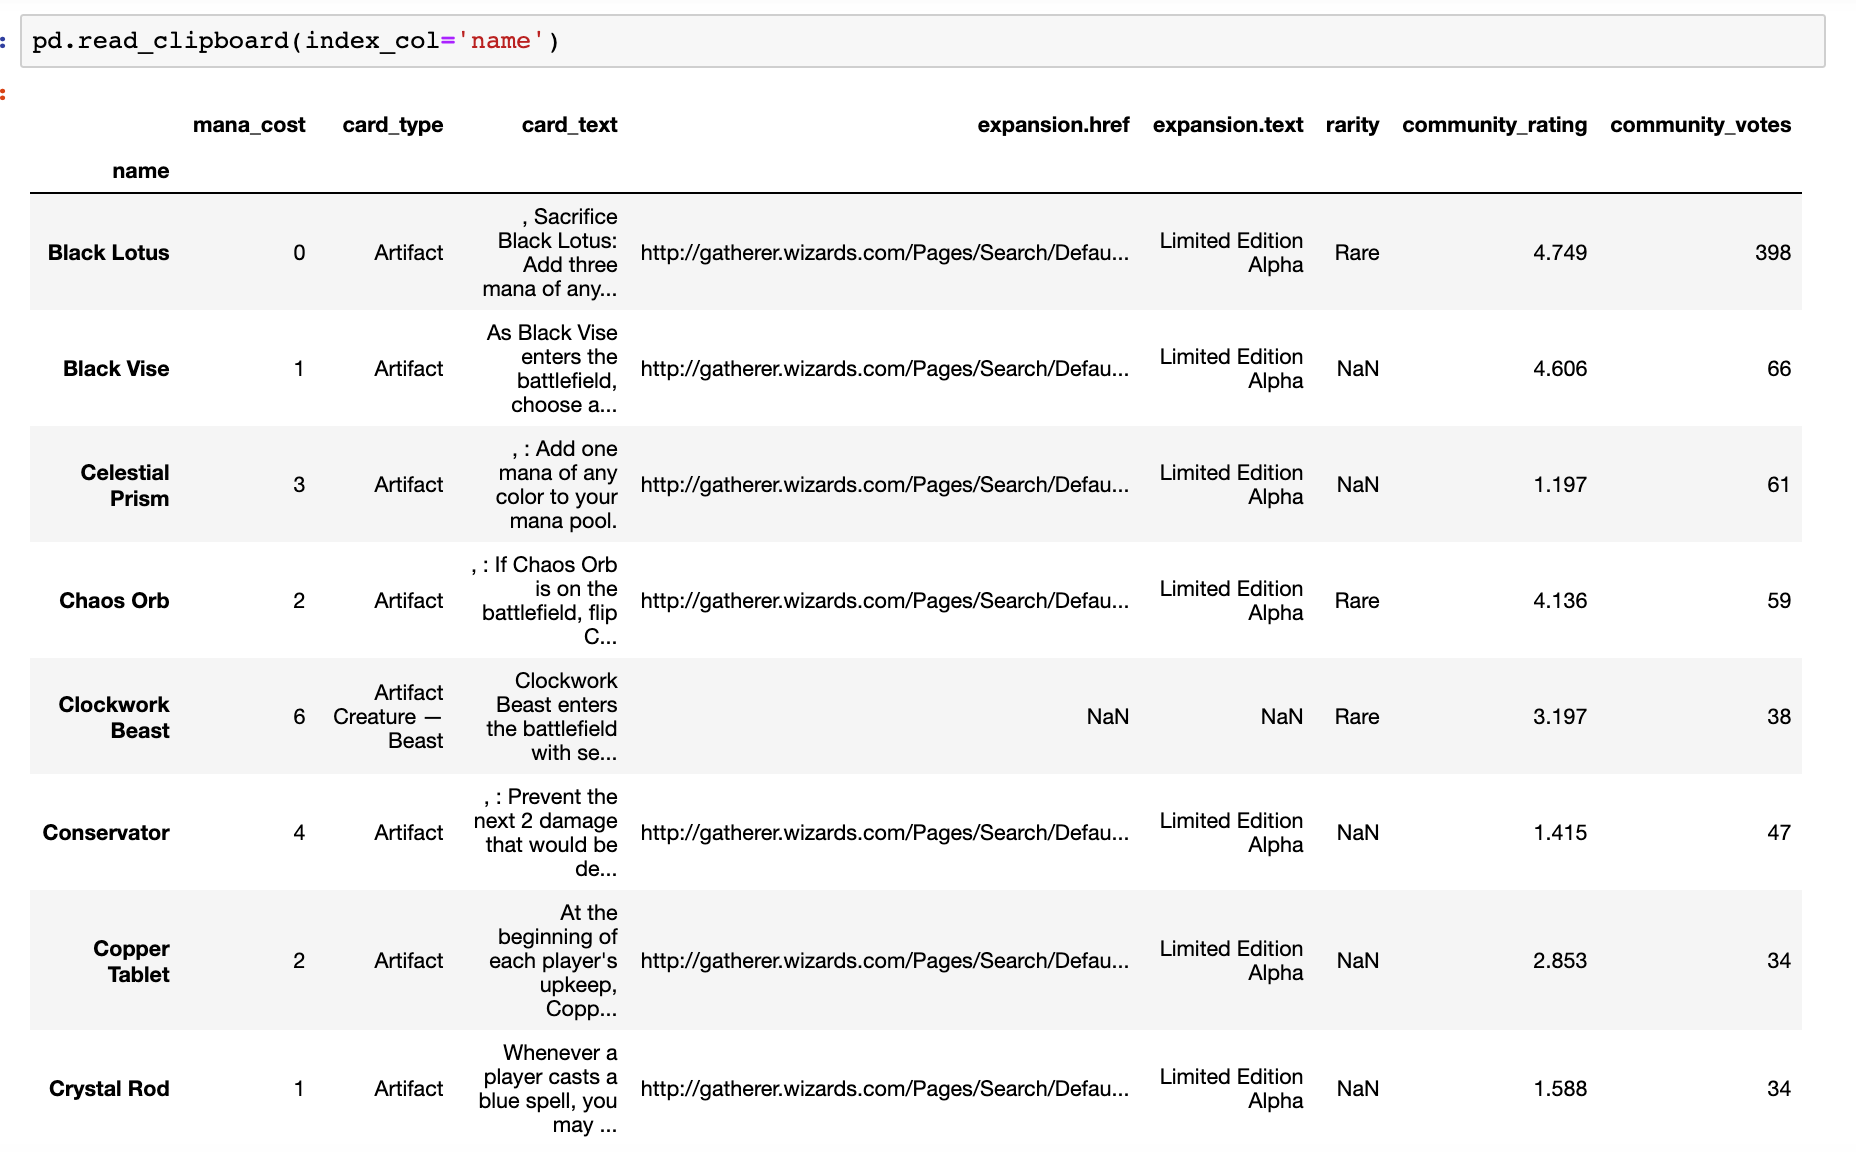Click Celestial Prism rating 1.197
1856x1152 pixels.
[x=1560, y=485]
